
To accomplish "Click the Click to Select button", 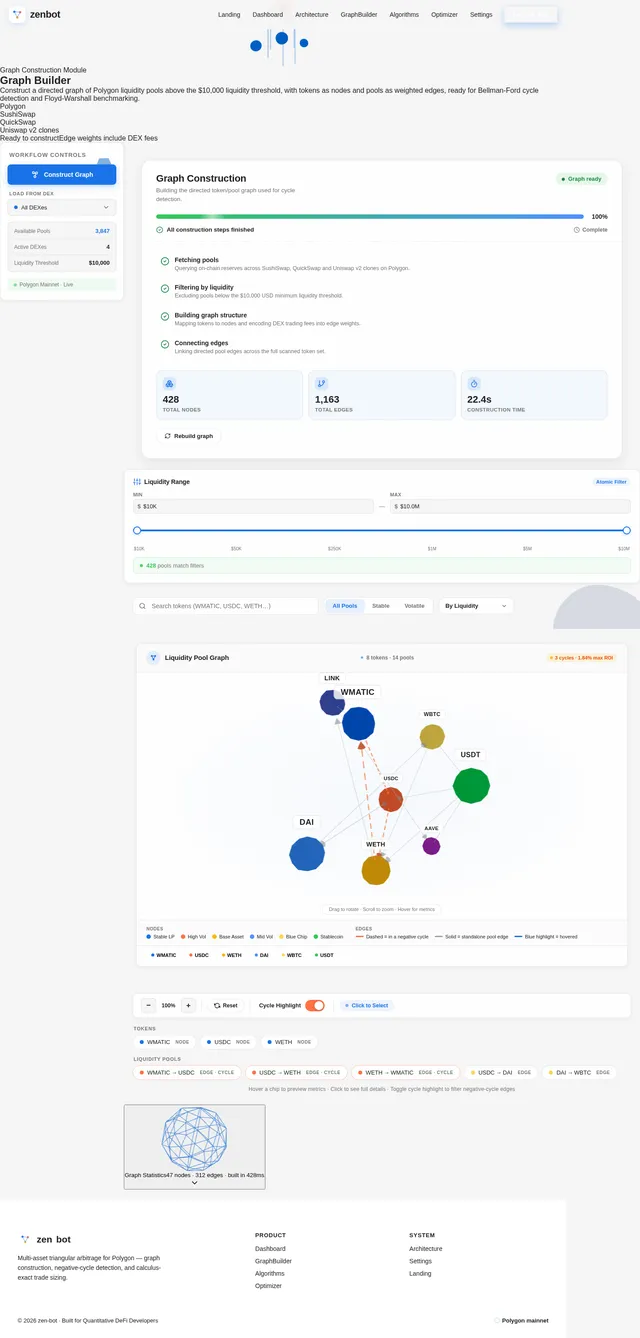I will [367, 1005].
